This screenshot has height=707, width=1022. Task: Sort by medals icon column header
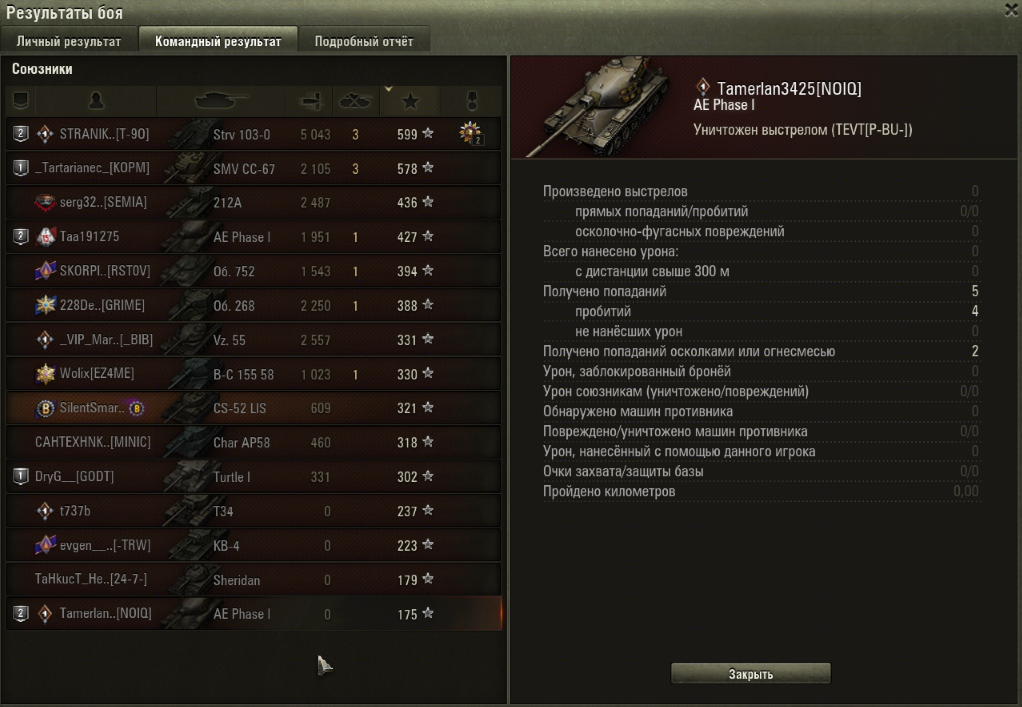click(472, 101)
